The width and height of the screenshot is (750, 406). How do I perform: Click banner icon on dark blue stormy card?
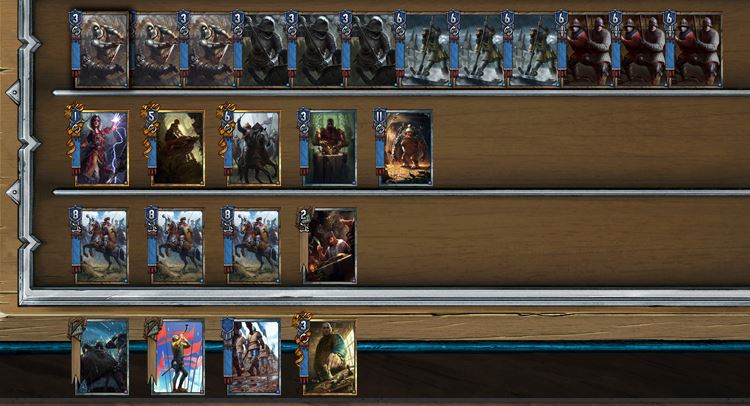tap(76, 328)
